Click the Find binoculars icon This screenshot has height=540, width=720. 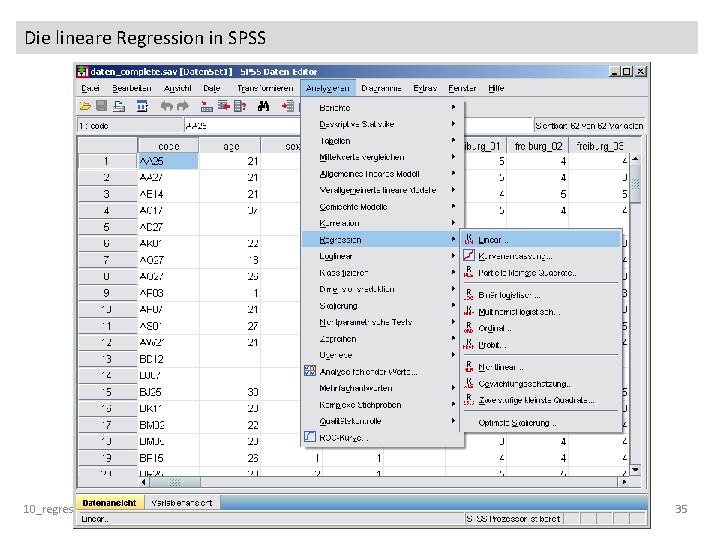pos(264,107)
